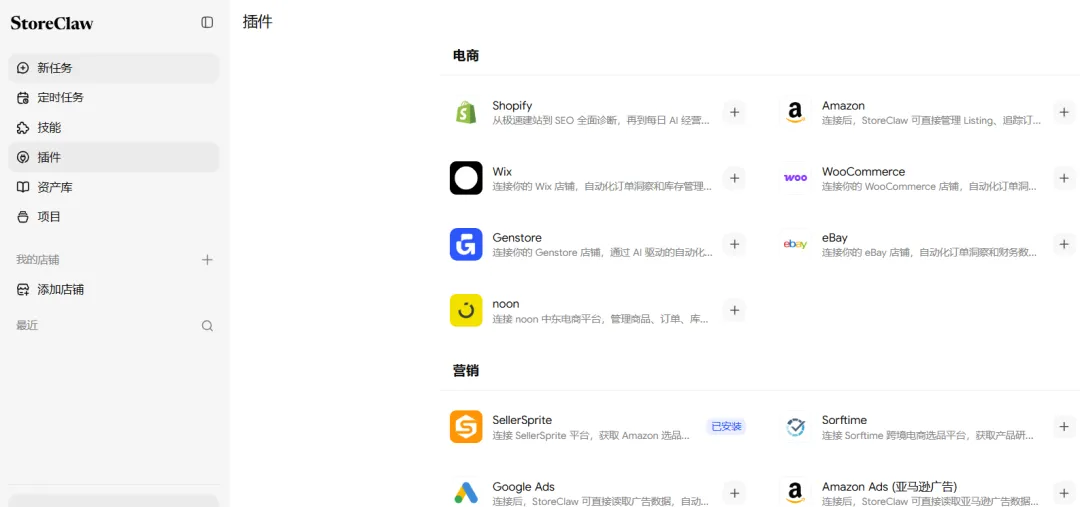Click the Shopify logo icon
This screenshot has height=507, width=1080.
pos(466,112)
